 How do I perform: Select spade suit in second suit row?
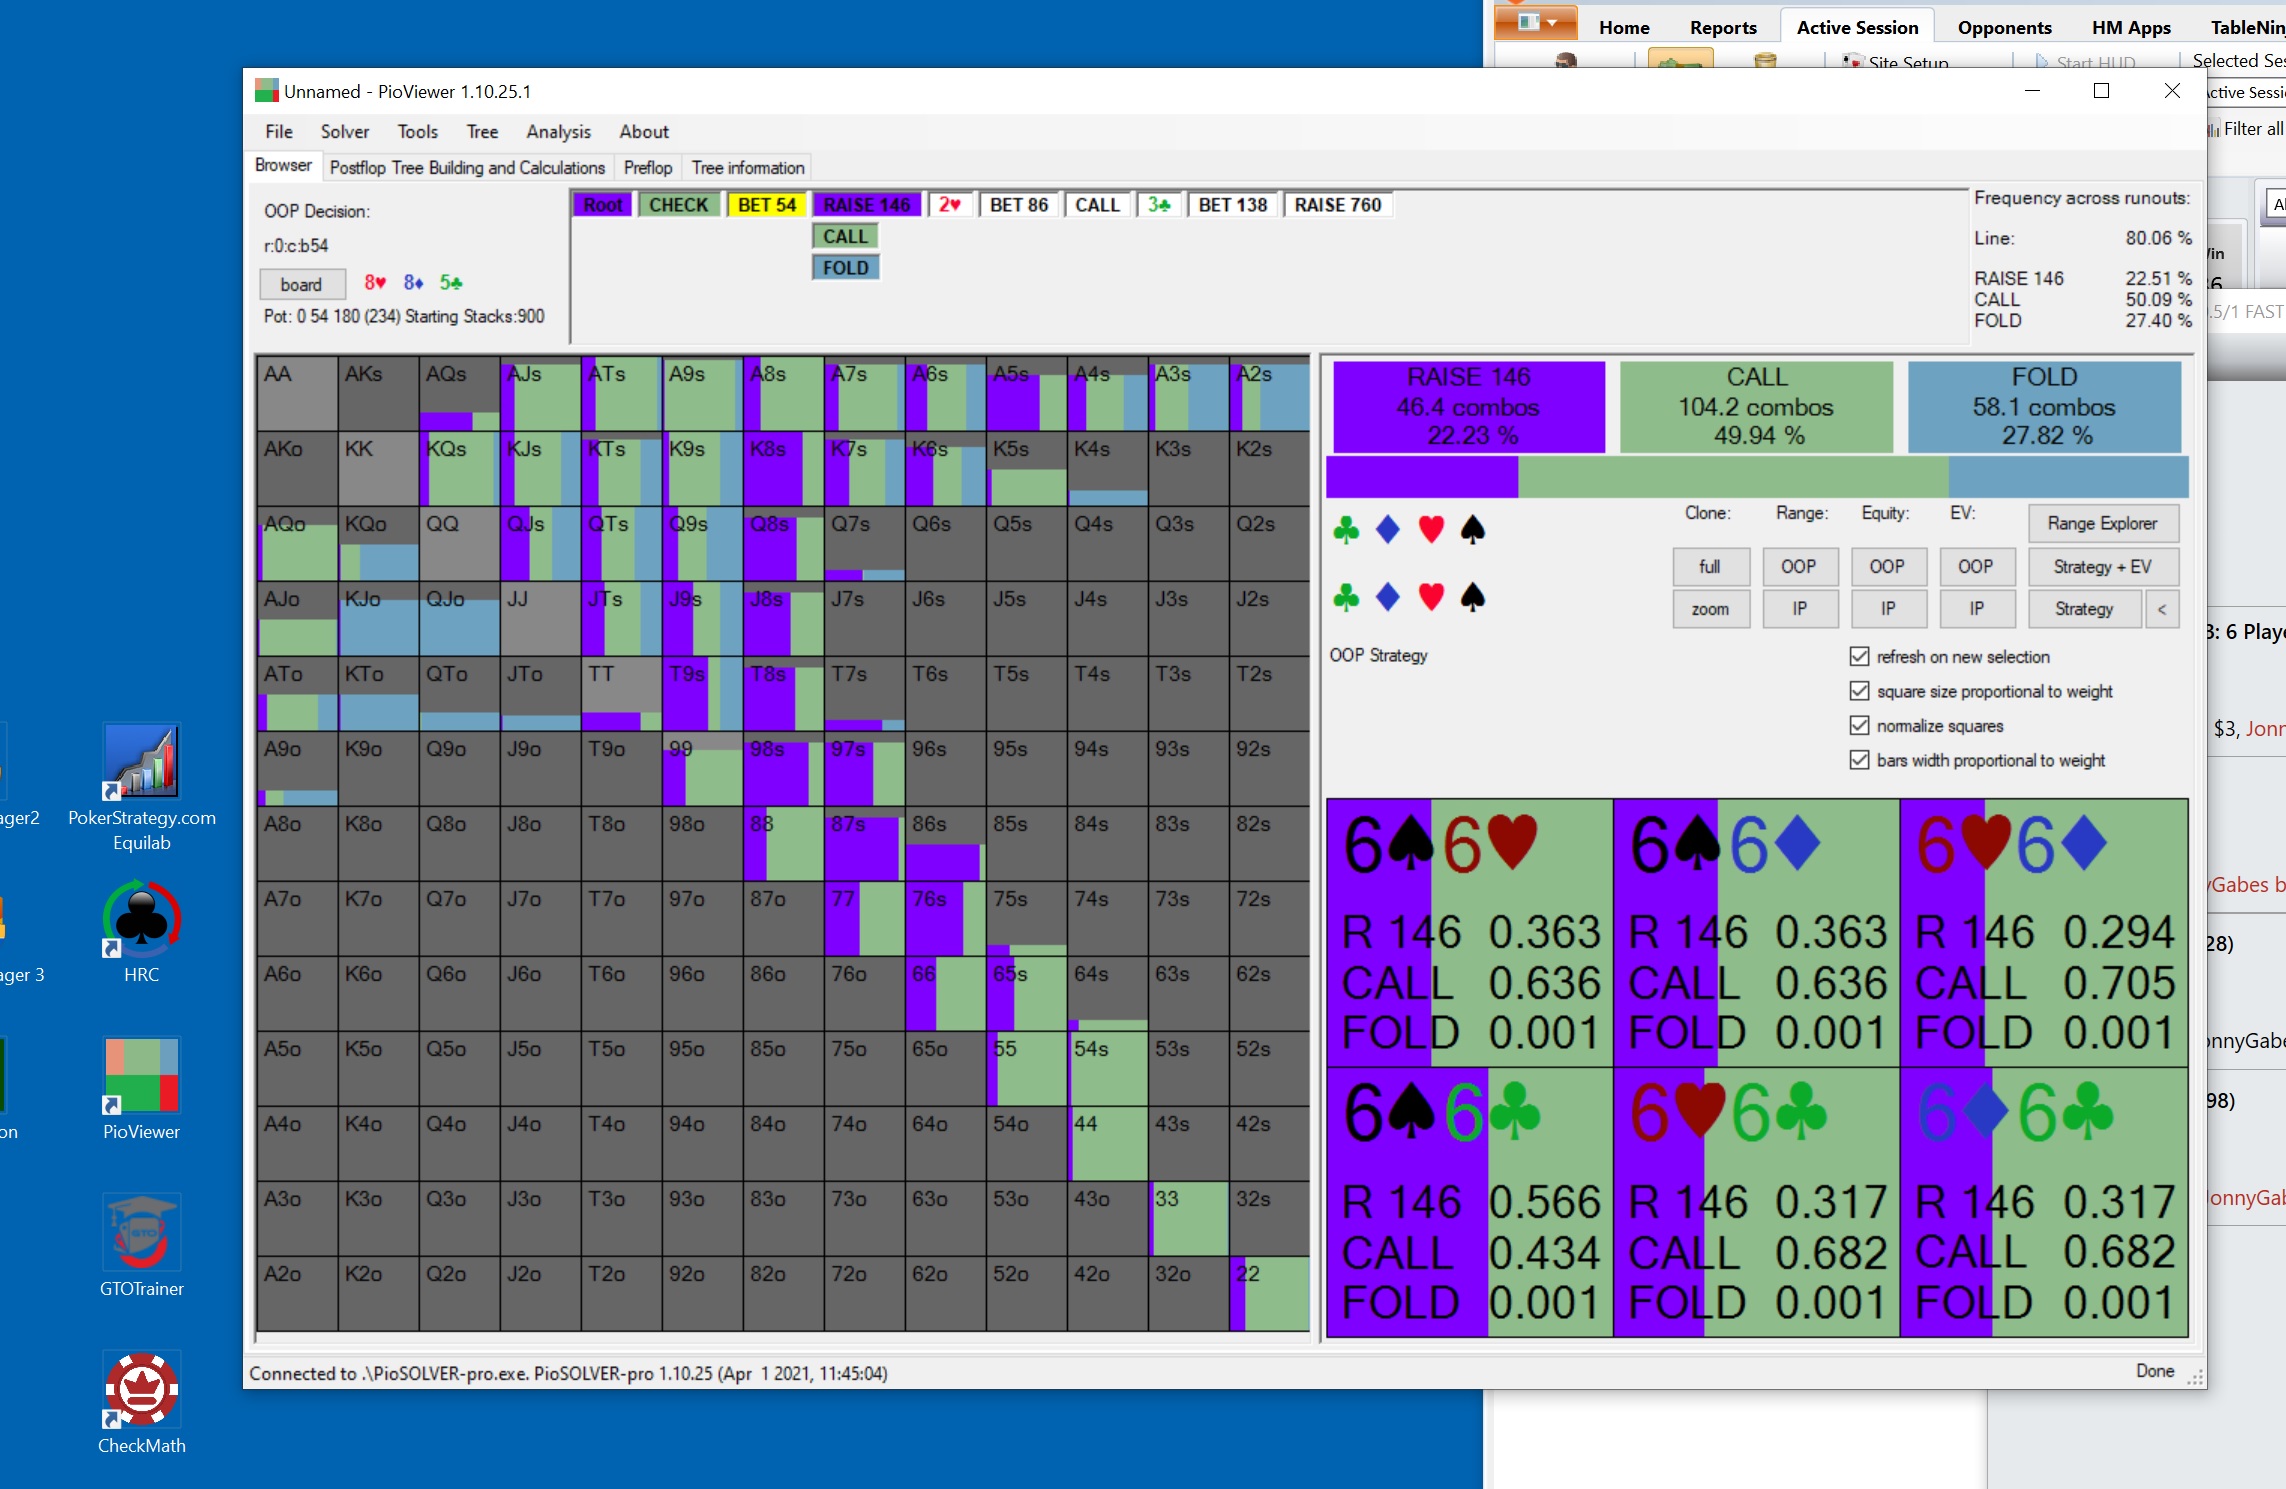click(1472, 597)
